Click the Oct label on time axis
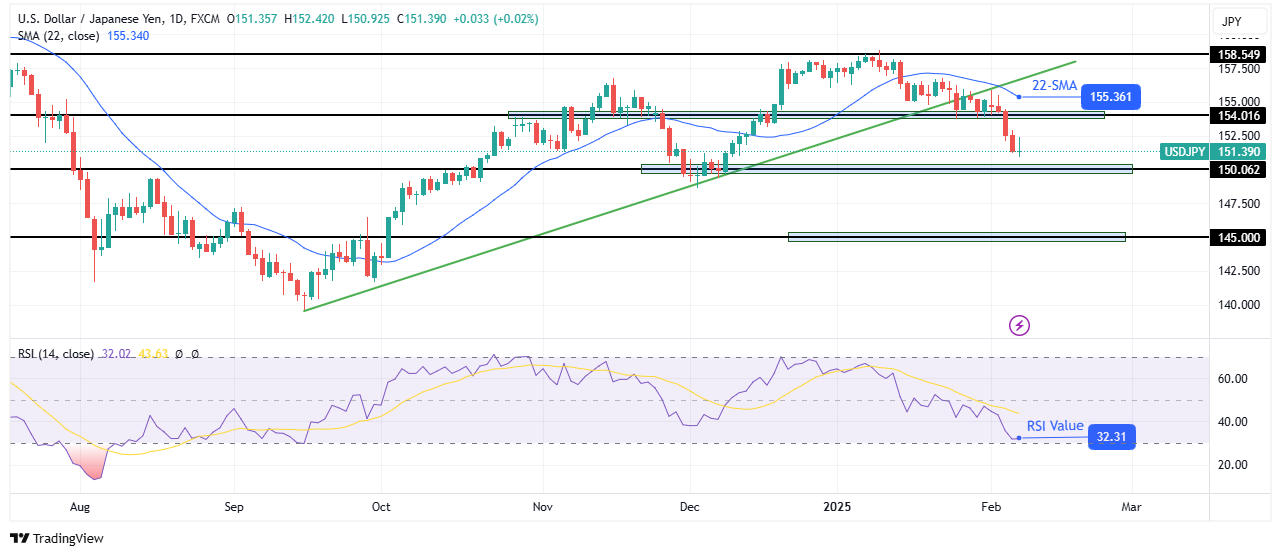This screenshot has width=1281, height=556. pyautogui.click(x=379, y=507)
